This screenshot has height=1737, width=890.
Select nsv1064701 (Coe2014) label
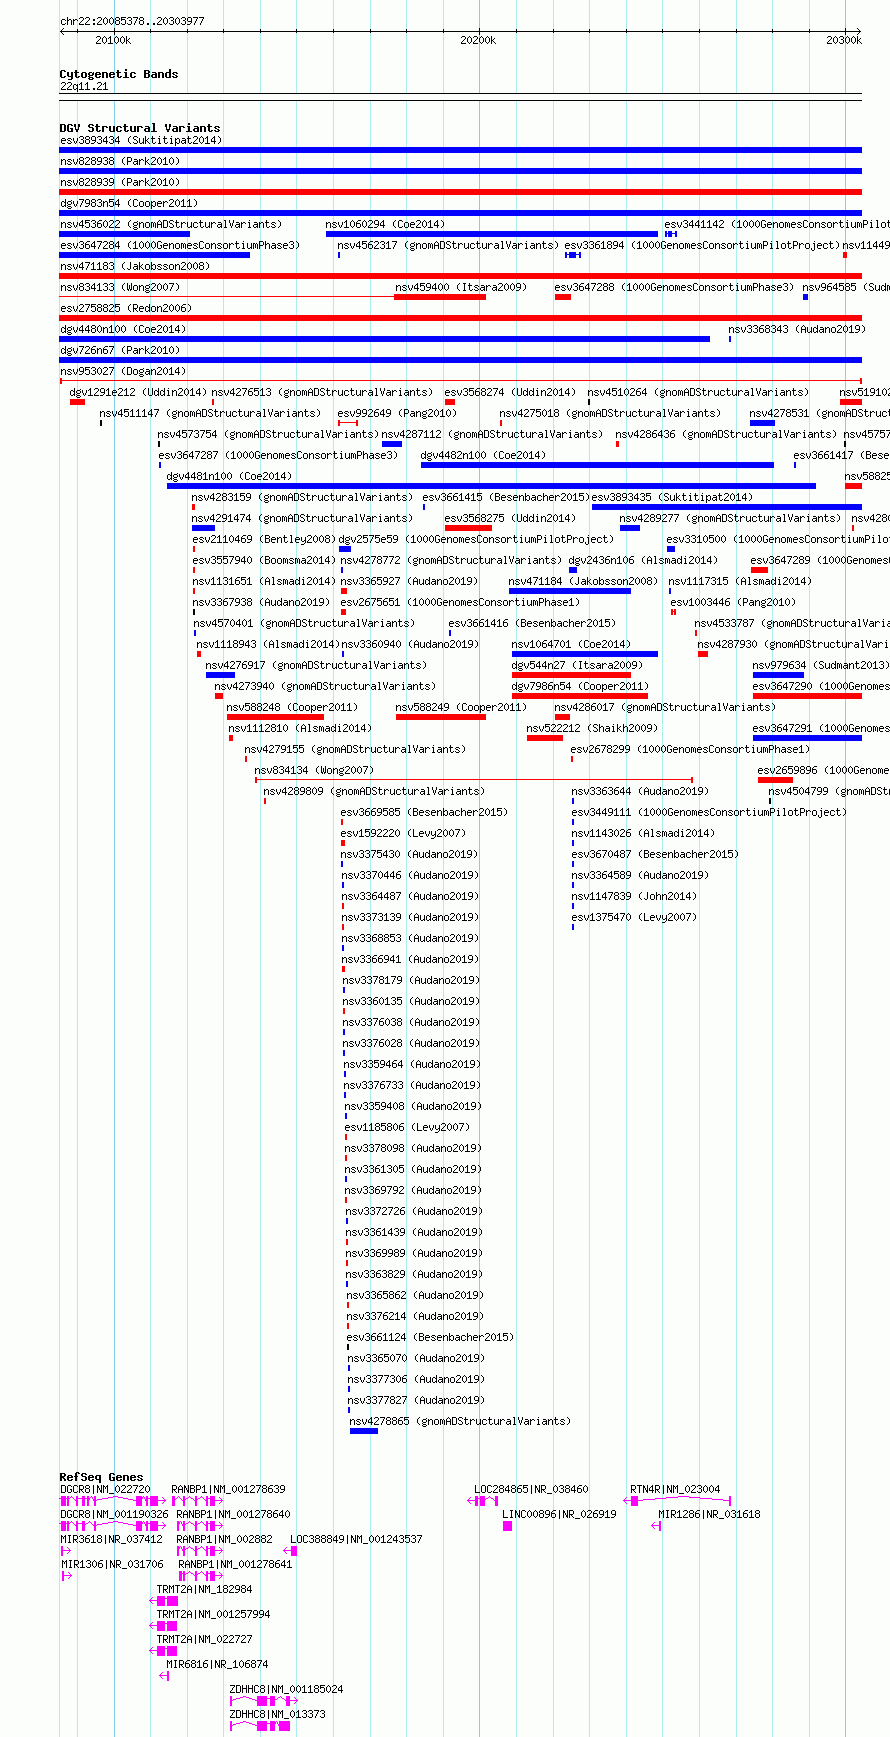[572, 644]
